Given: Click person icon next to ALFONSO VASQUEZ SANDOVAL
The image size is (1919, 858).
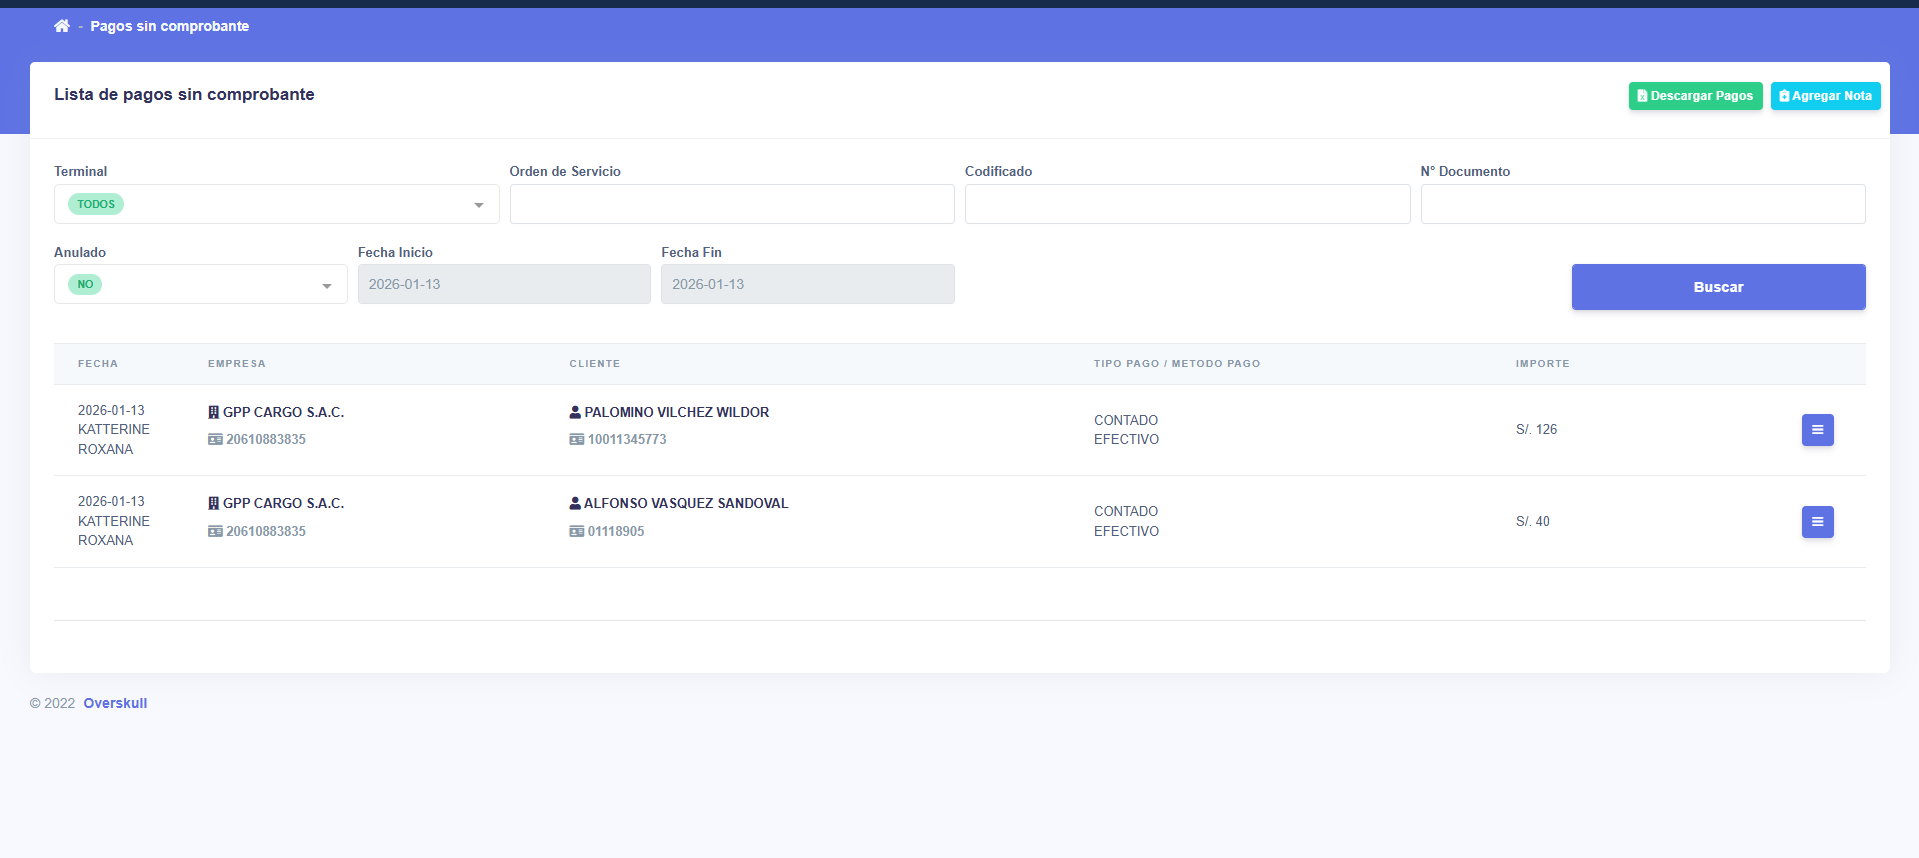Looking at the screenshot, I should [575, 503].
